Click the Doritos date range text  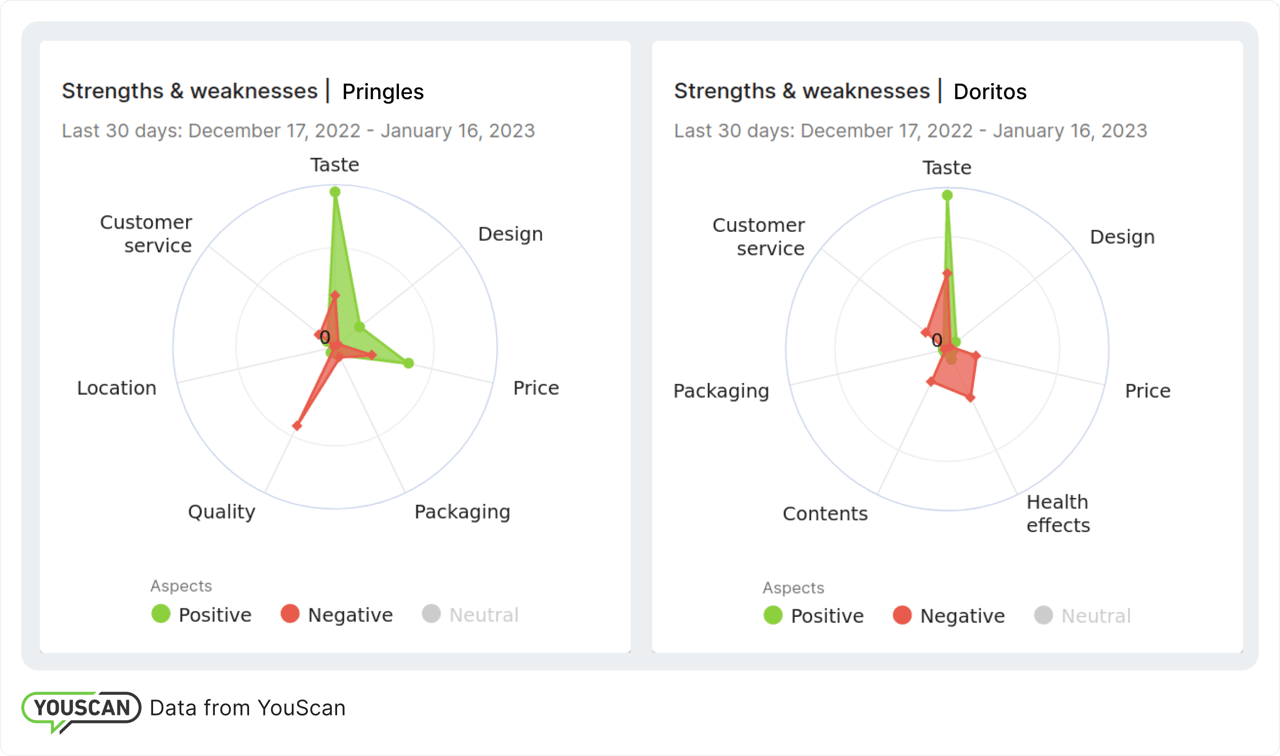pos(910,131)
